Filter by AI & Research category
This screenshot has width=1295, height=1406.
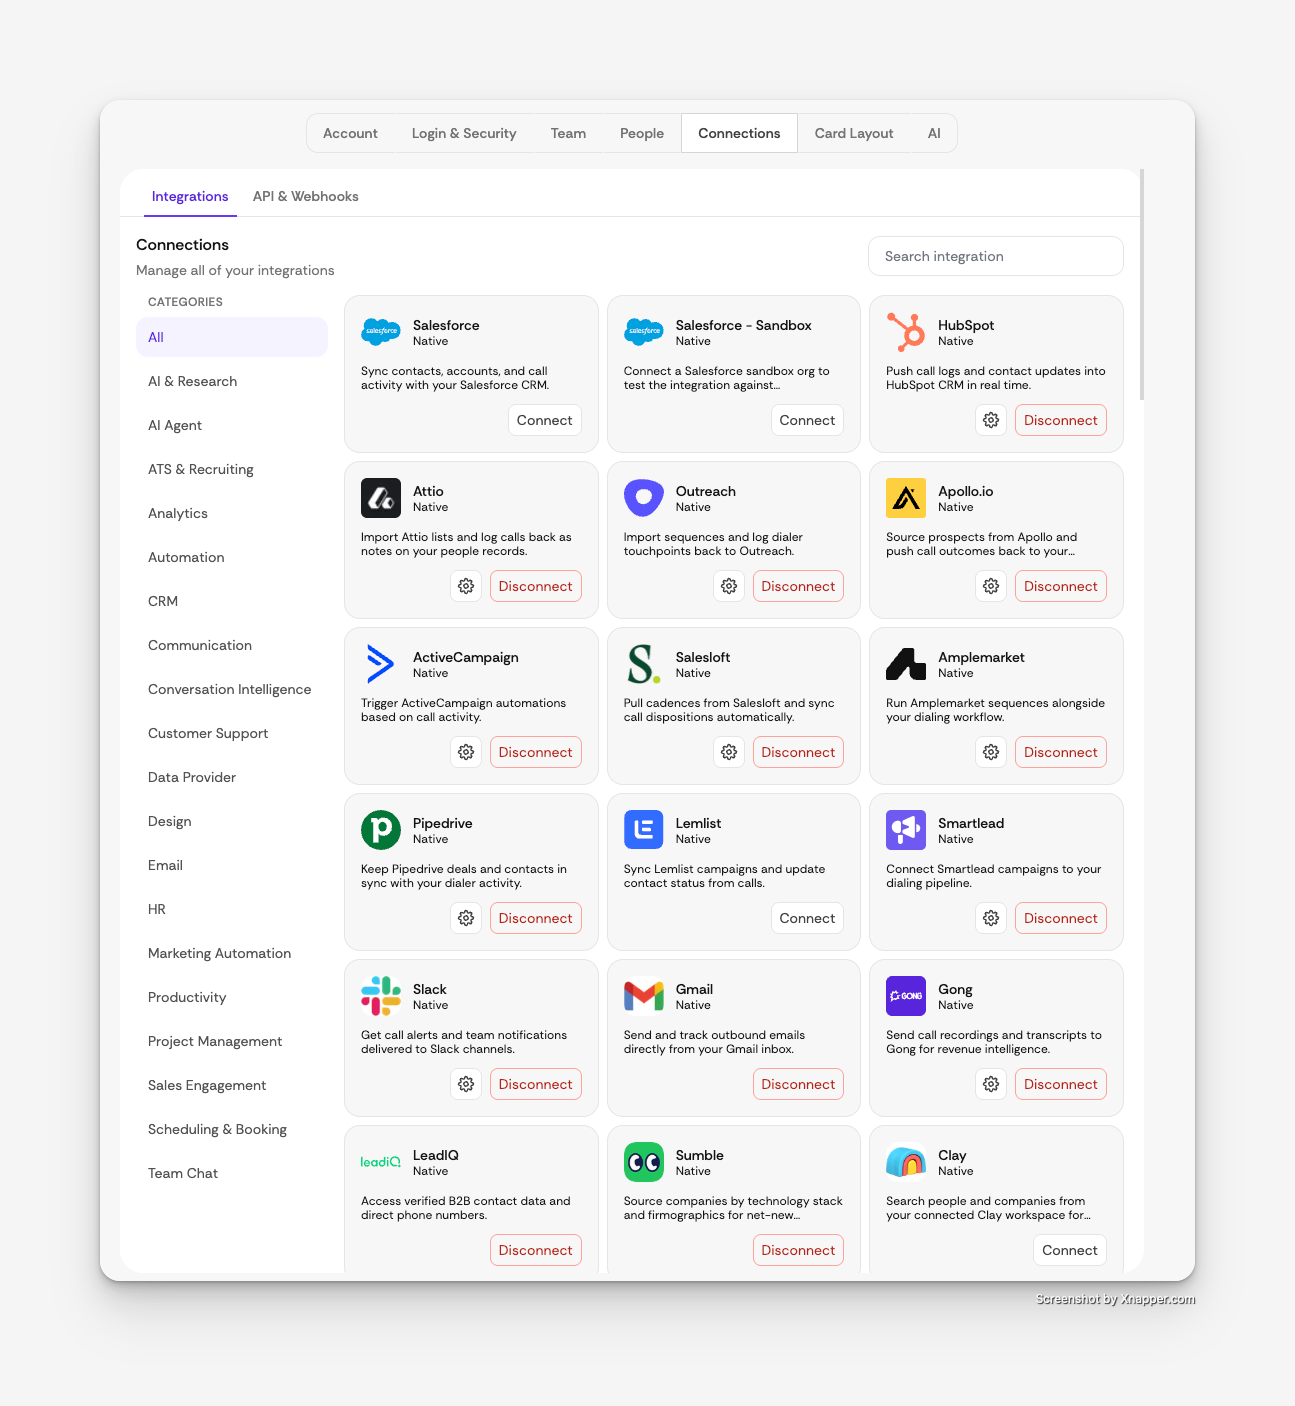(x=232, y=381)
